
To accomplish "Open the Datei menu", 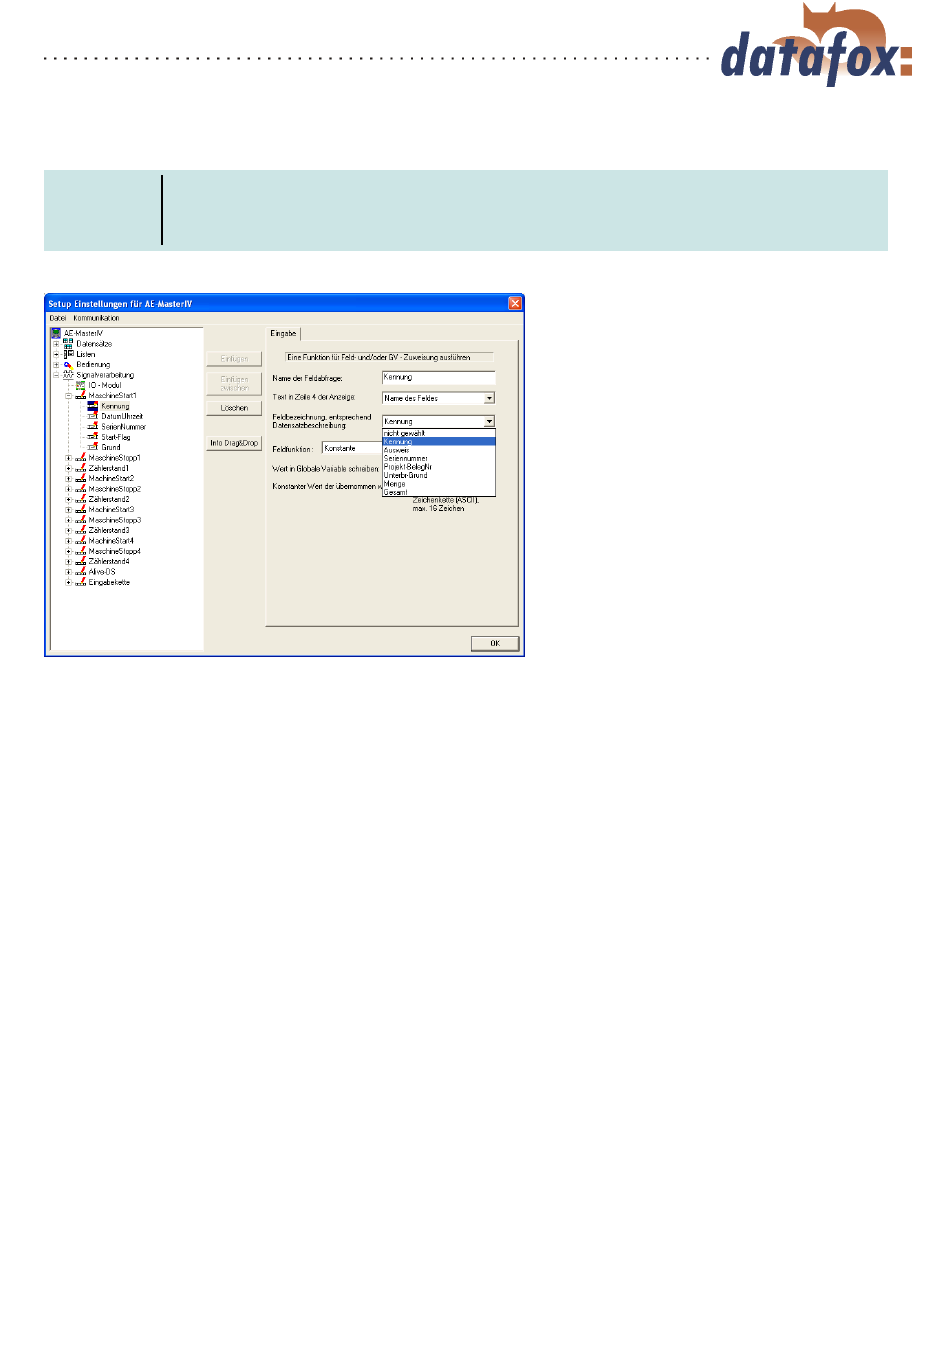I will pos(58,318).
